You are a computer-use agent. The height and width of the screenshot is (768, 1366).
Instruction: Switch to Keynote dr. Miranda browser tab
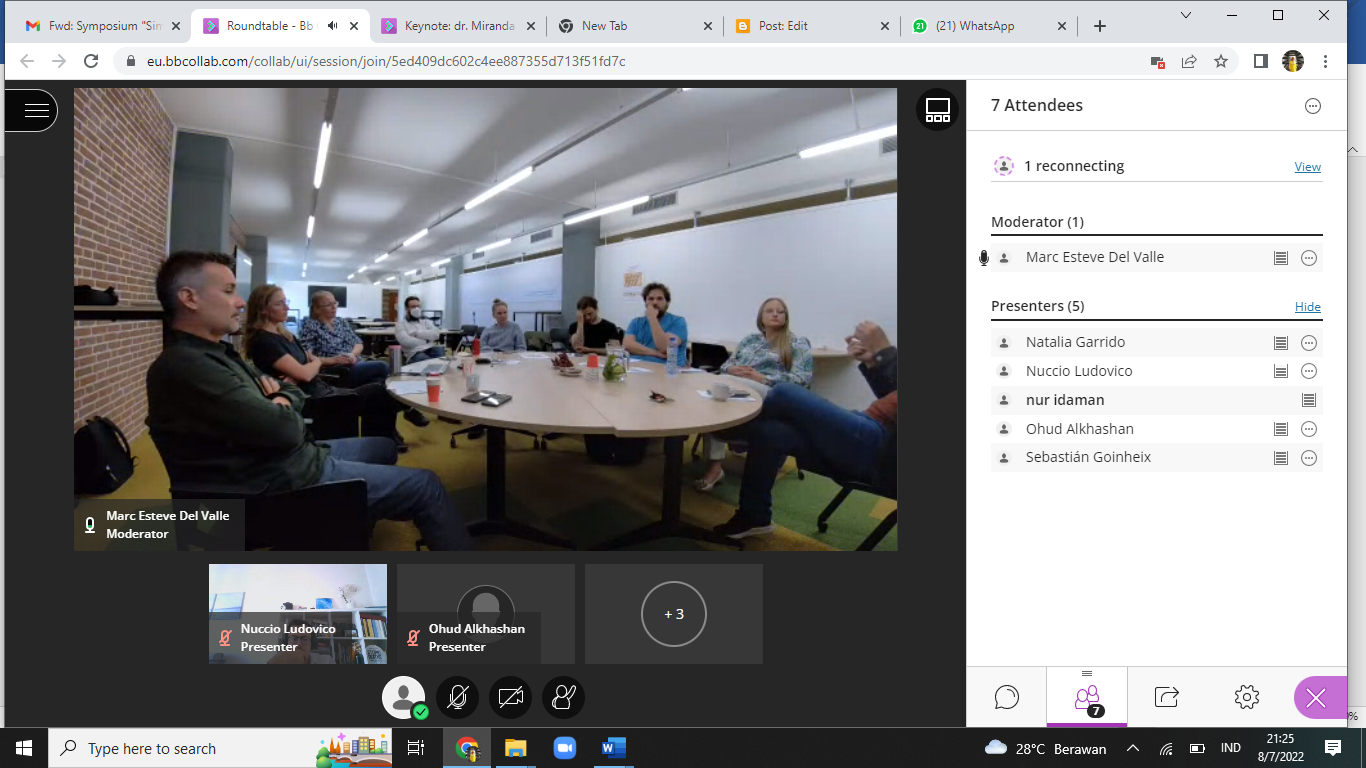coord(458,26)
